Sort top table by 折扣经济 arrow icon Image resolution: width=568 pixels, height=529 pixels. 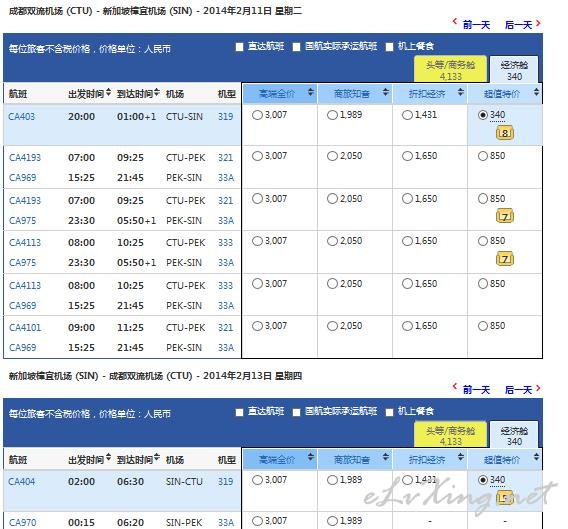460,92
